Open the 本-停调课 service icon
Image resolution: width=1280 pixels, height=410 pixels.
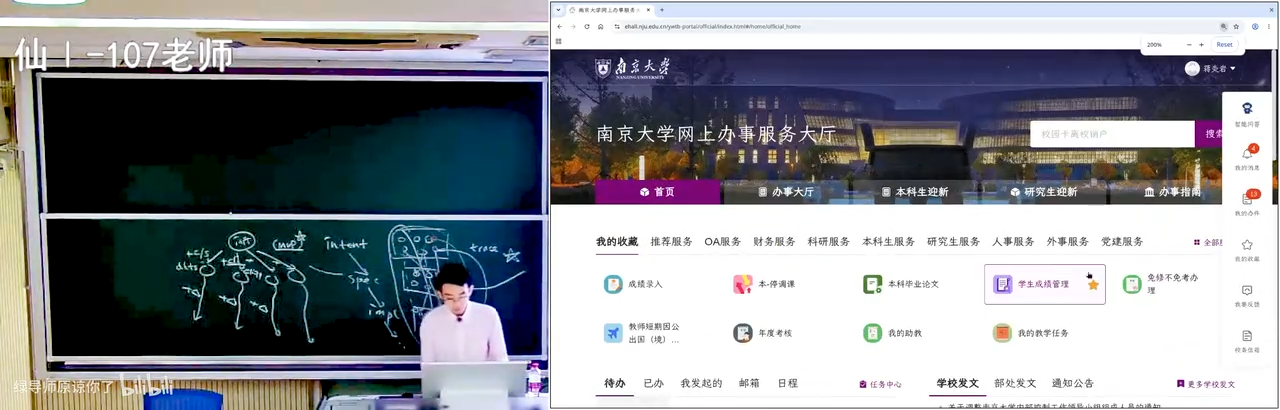click(x=743, y=285)
